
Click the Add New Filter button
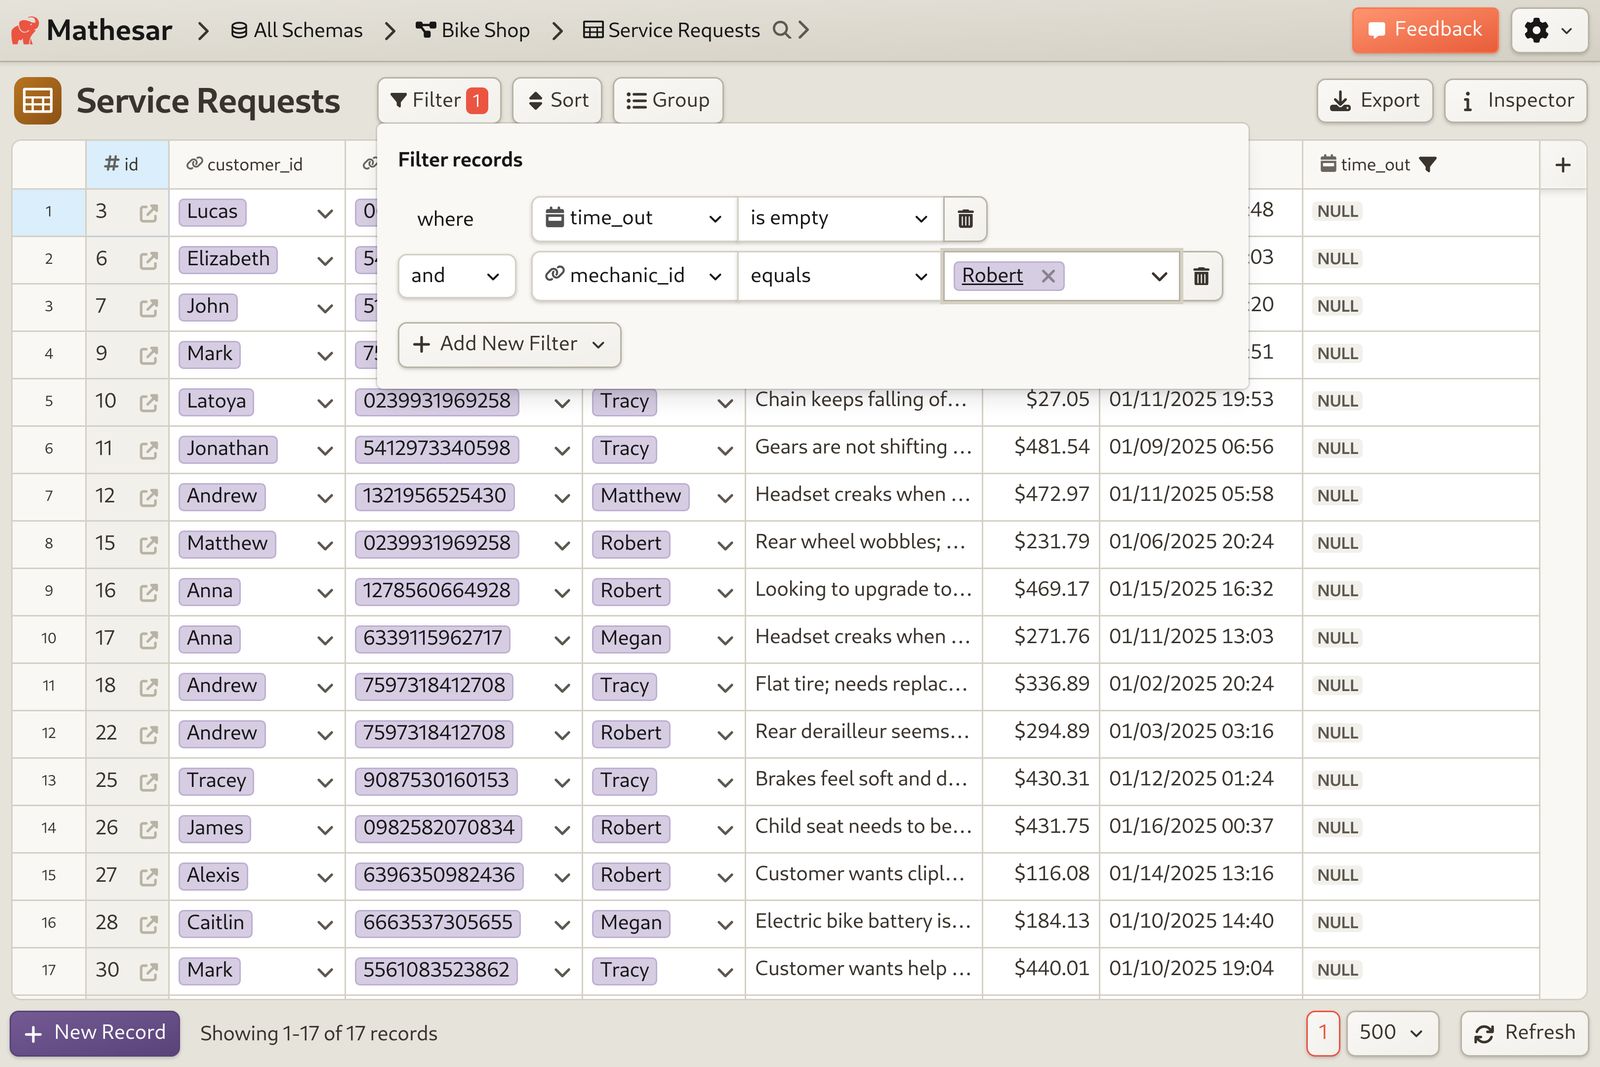(509, 344)
